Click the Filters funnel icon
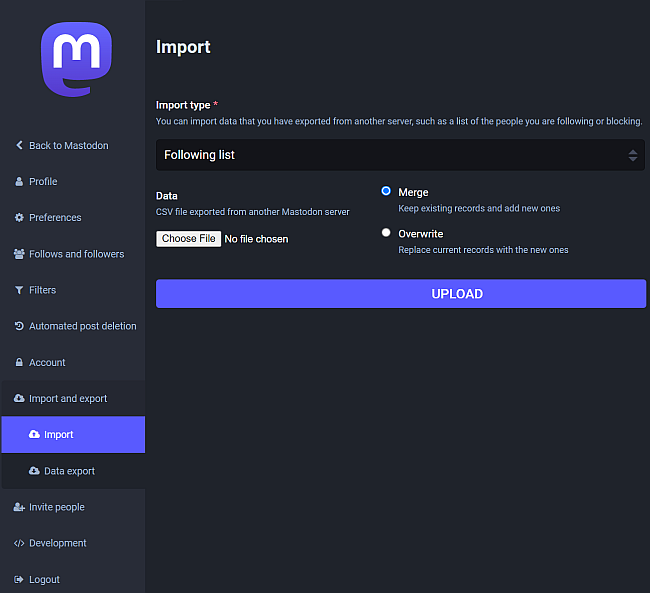 tap(19, 290)
